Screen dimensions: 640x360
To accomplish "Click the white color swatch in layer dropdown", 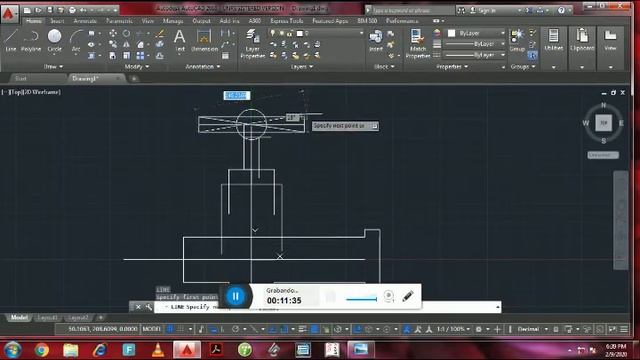I will coord(300,33).
